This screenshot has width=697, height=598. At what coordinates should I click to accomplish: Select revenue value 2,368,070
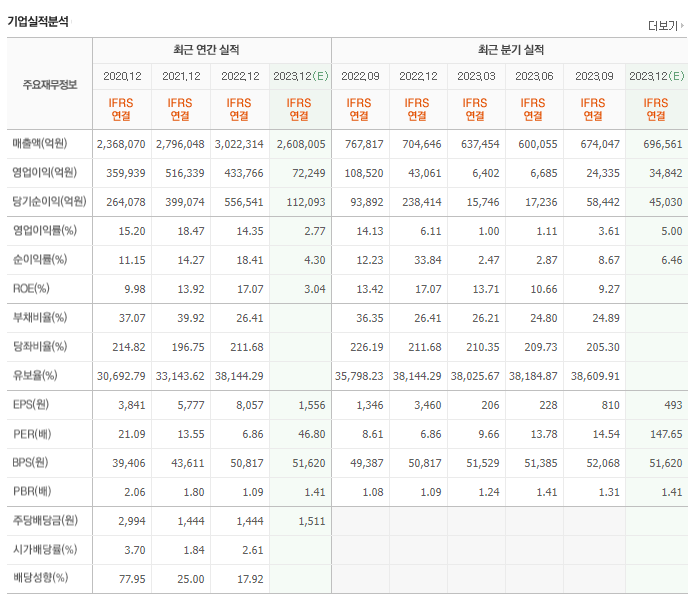tap(121, 144)
